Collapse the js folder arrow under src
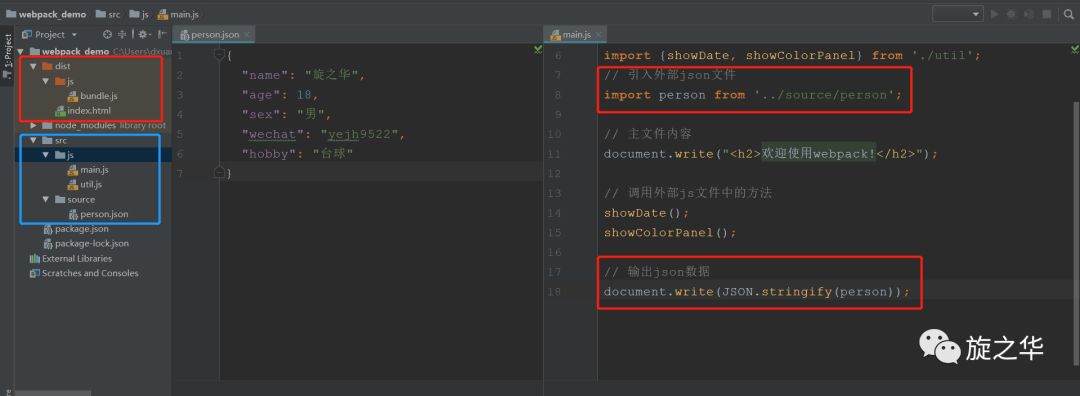Screen dimensions: 1080x396 [46, 155]
